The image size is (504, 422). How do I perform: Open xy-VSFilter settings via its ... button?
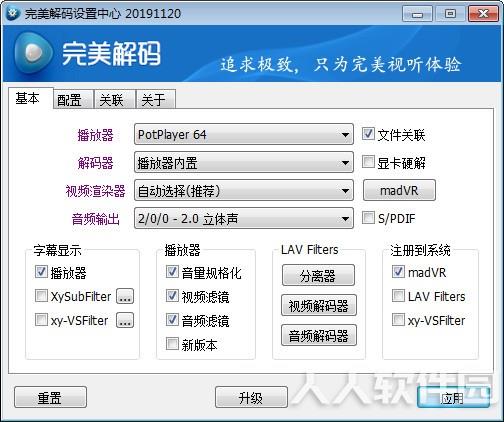point(125,320)
